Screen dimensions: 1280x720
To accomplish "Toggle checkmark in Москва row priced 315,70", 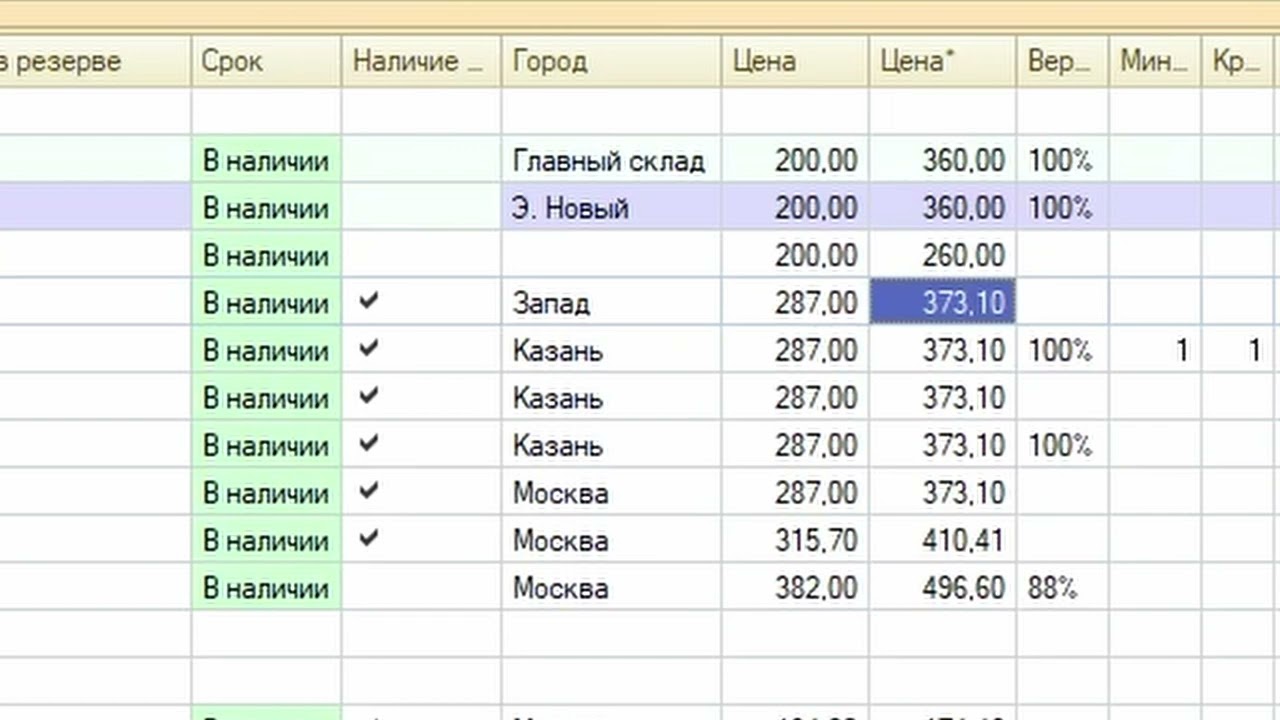I will 369,538.
